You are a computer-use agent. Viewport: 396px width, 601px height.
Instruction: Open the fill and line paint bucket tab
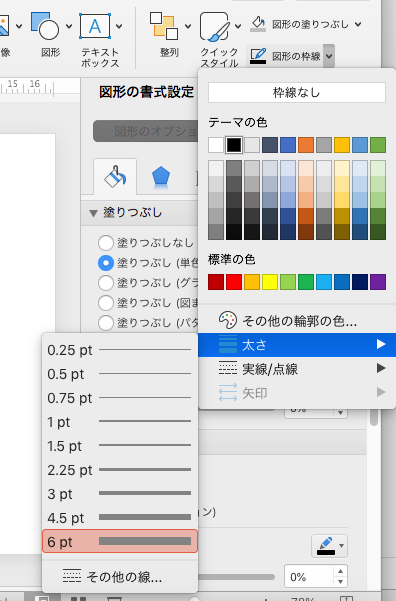pos(115,177)
